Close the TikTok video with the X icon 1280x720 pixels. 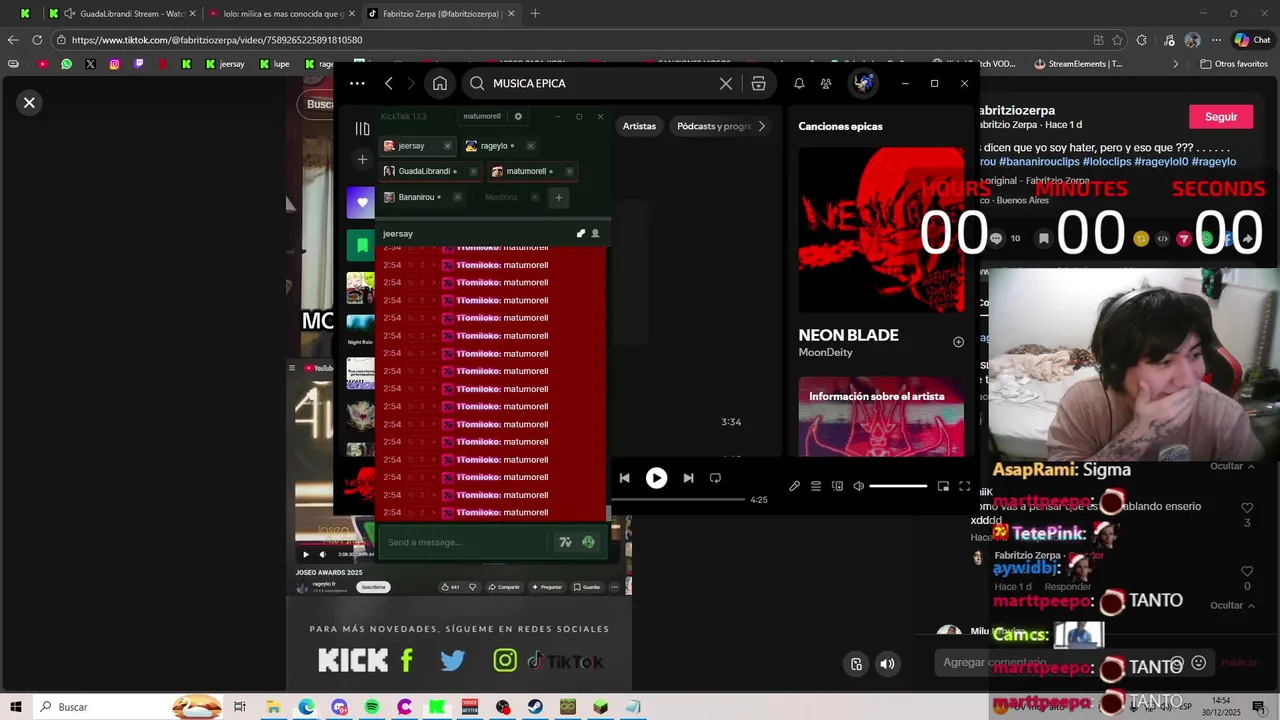click(29, 102)
